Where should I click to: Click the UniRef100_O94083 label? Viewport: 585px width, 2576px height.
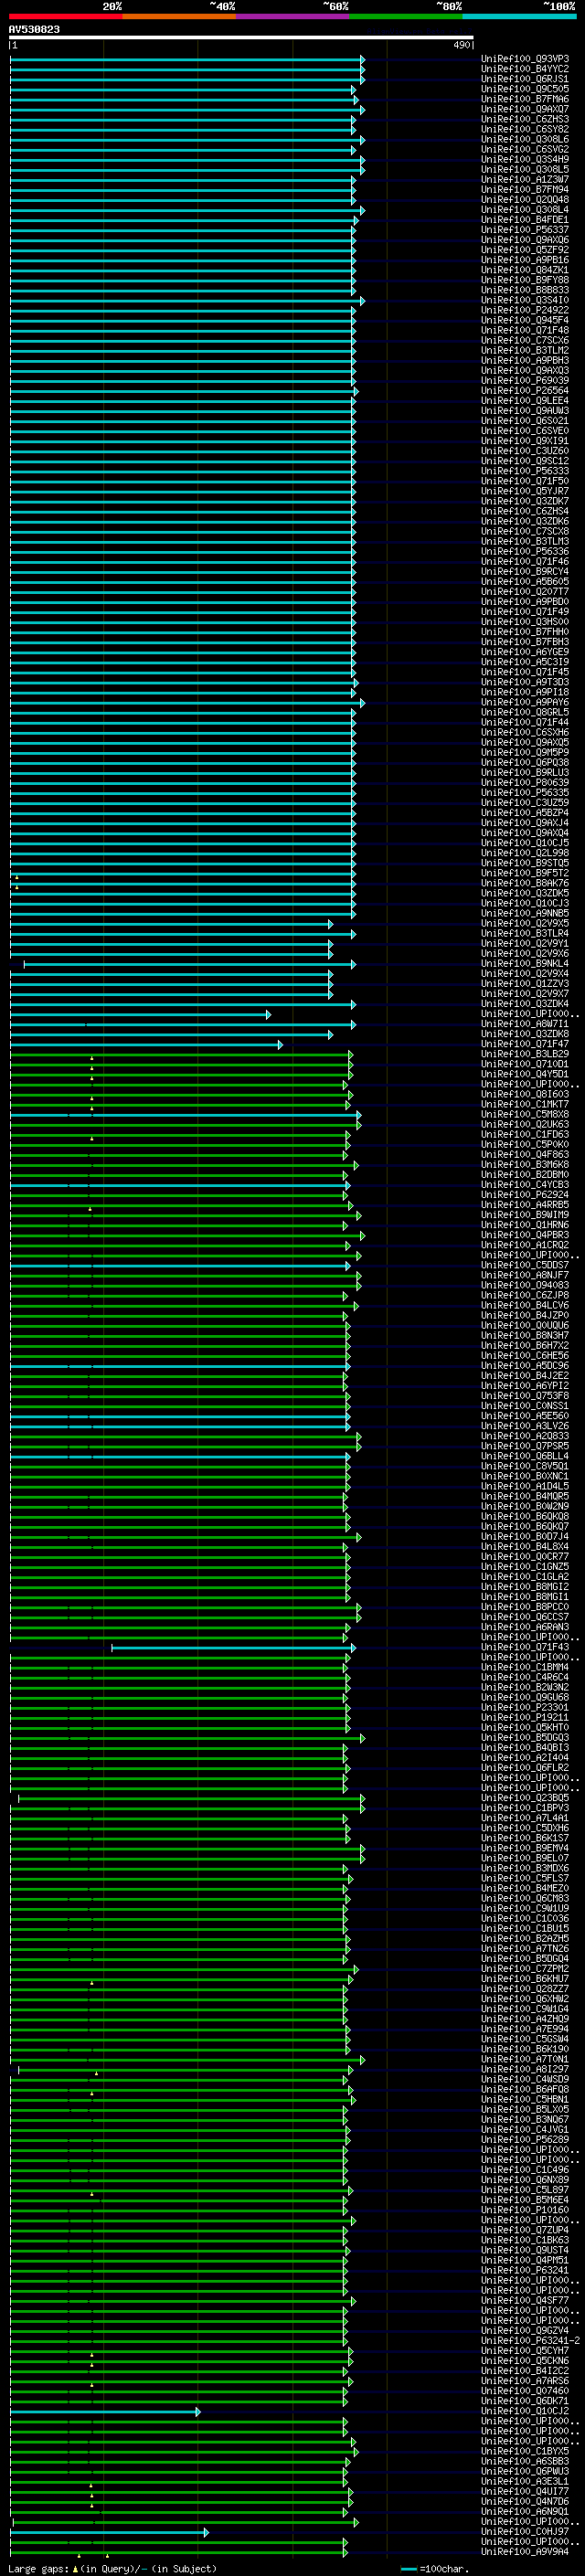point(525,1285)
